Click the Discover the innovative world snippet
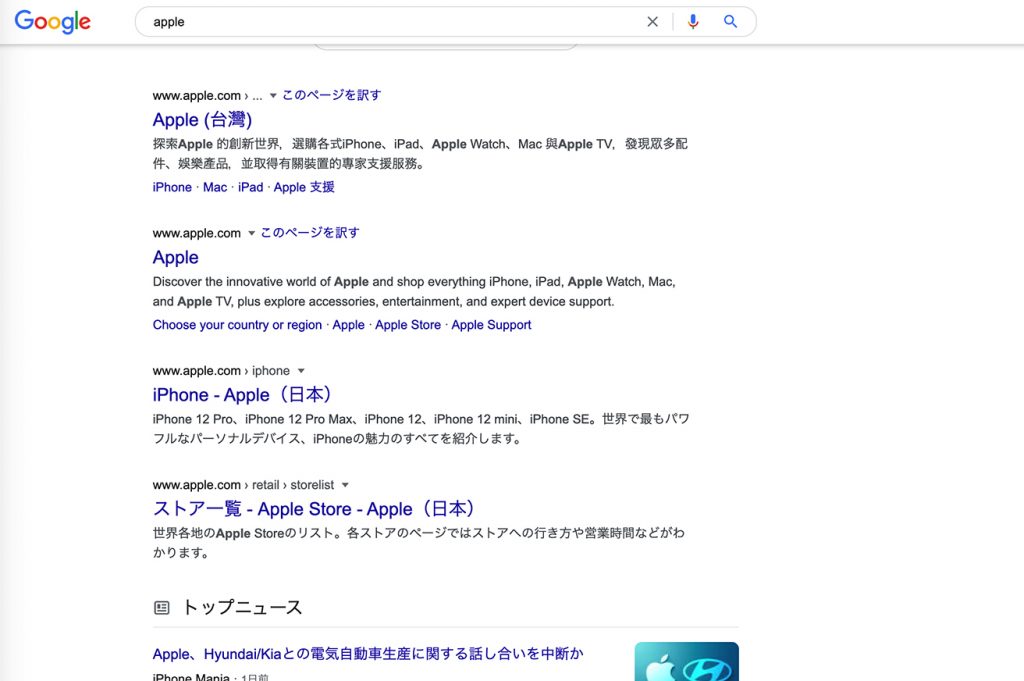Viewport: 1024px width, 681px height. point(414,292)
